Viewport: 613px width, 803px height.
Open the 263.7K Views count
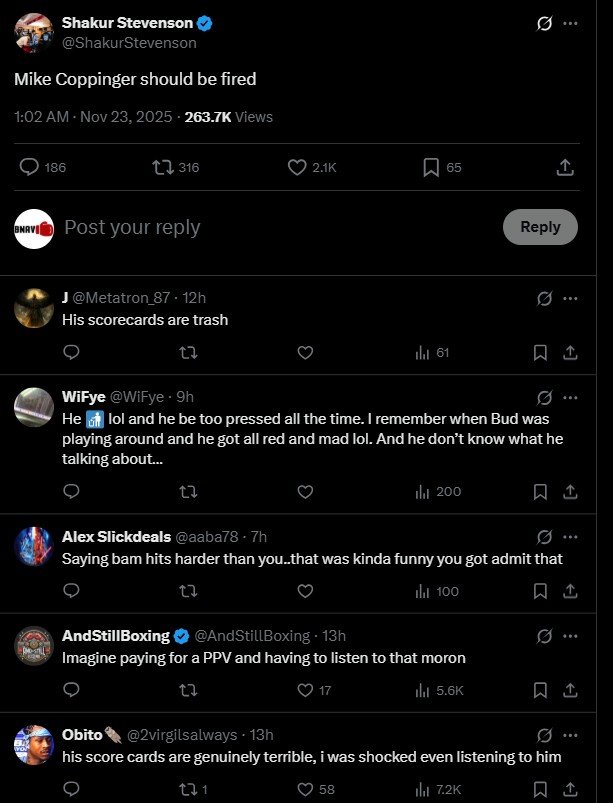pyautogui.click(x=229, y=117)
